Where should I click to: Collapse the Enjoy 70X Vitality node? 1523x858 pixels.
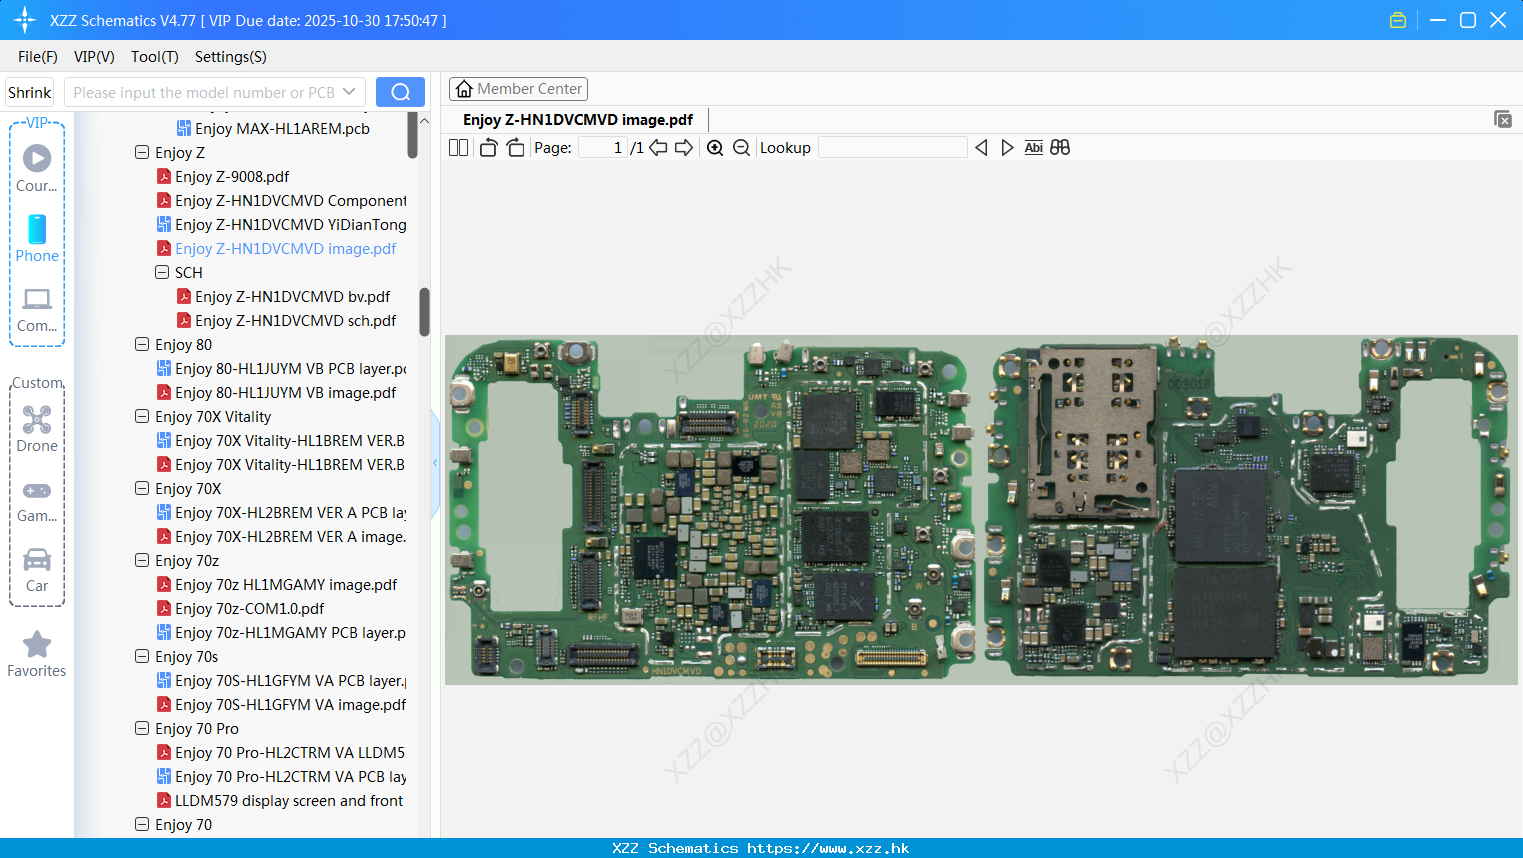pos(142,416)
